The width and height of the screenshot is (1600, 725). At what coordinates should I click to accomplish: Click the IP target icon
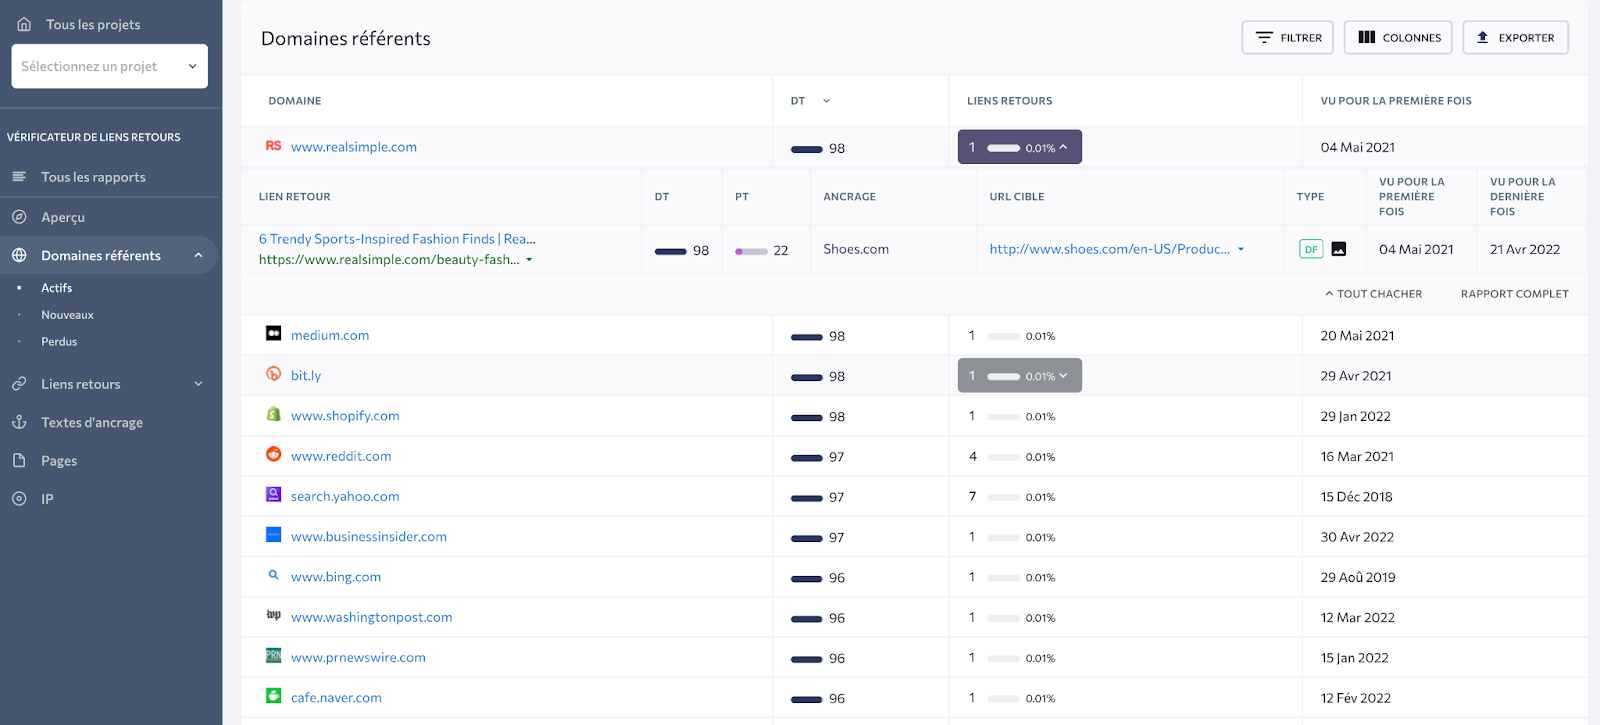(19, 499)
